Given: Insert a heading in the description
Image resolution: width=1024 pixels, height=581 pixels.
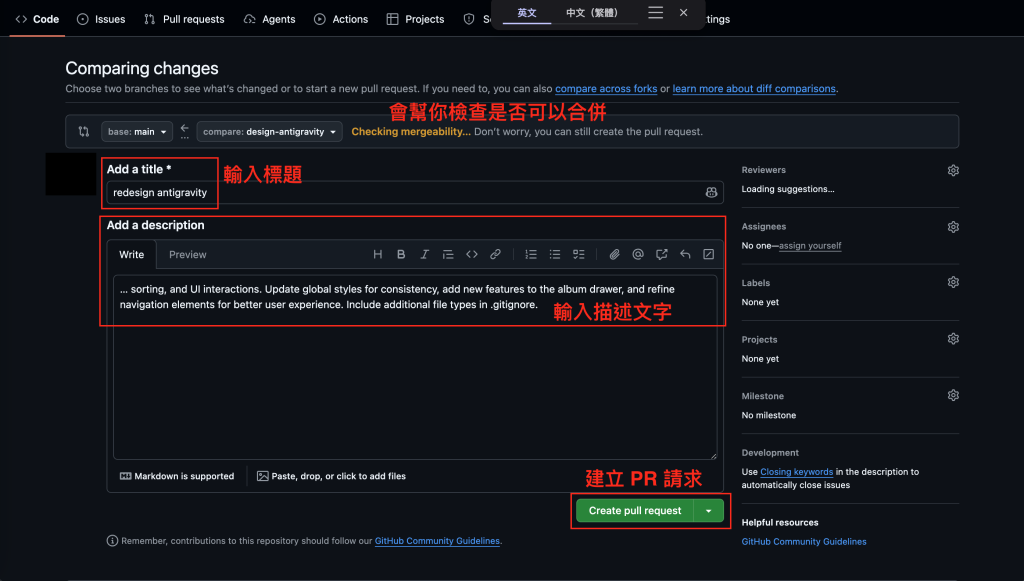Looking at the screenshot, I should pos(377,255).
